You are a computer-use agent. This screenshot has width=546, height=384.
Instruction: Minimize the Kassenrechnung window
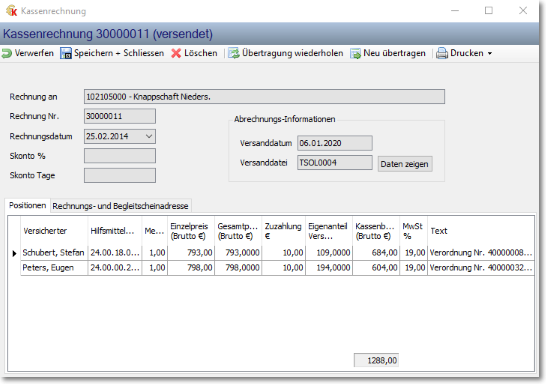(455, 10)
